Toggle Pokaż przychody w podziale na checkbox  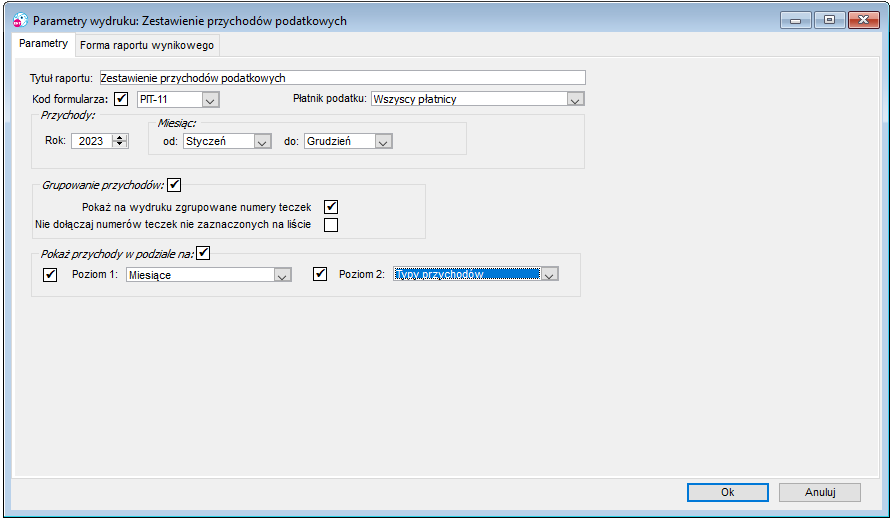click(203, 253)
